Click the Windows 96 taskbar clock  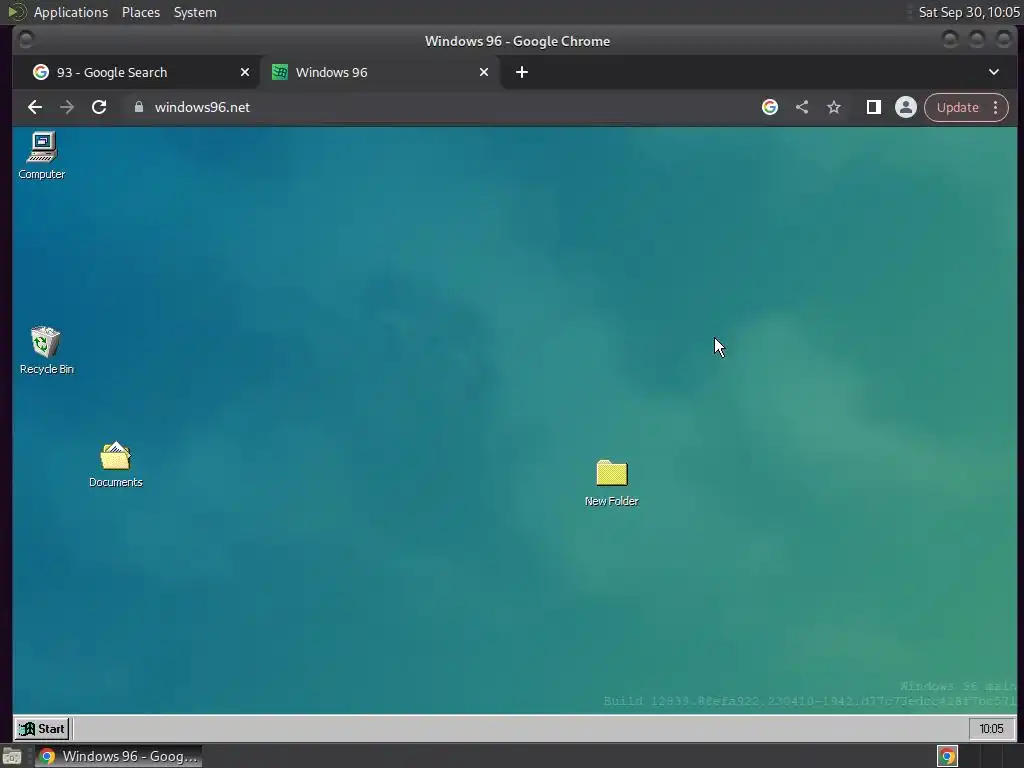click(x=991, y=729)
